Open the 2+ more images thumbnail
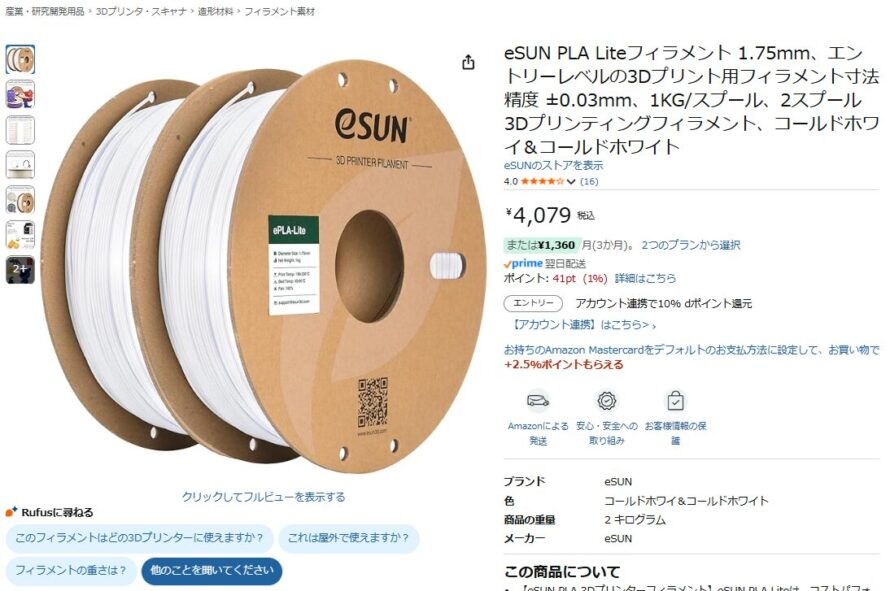This screenshot has width=890, height=591. 20,270
